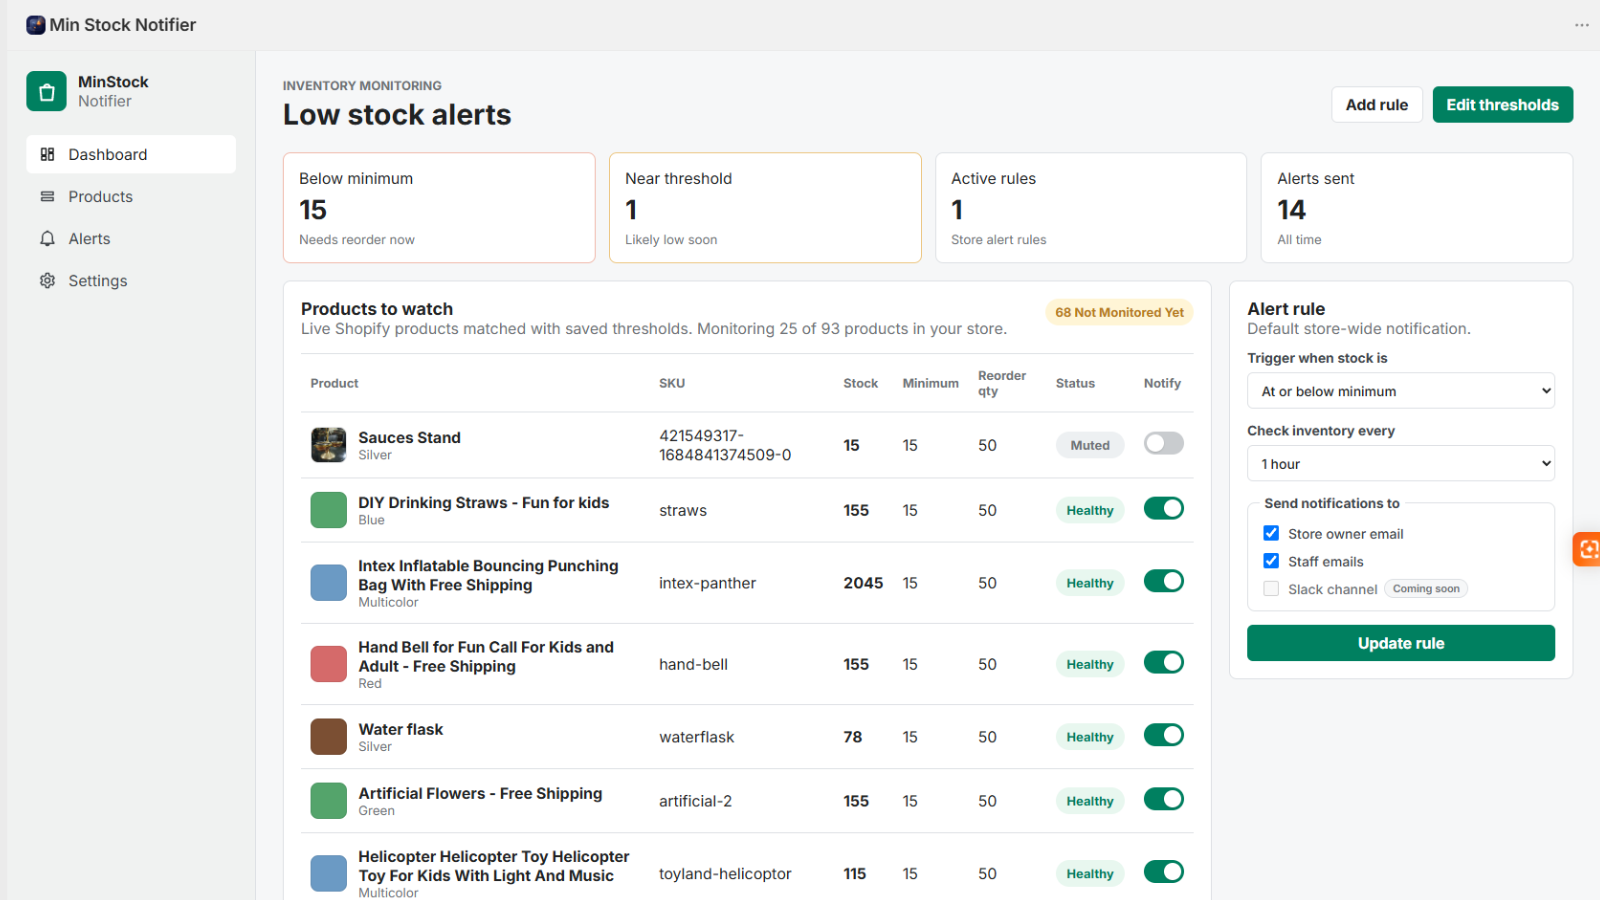Enable notifications for Sauces Stand
Screen dimensions: 1600x900
[1163, 443]
